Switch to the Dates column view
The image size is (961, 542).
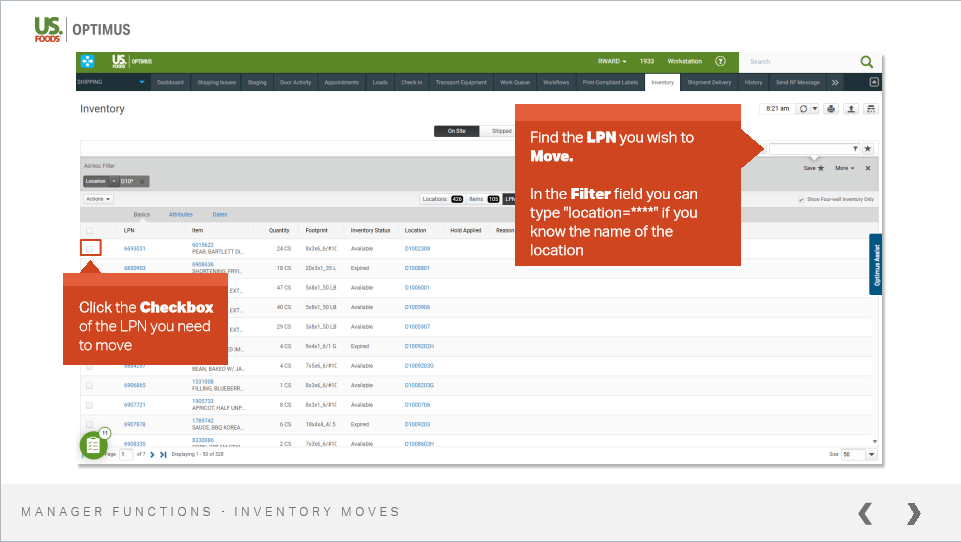coord(220,215)
